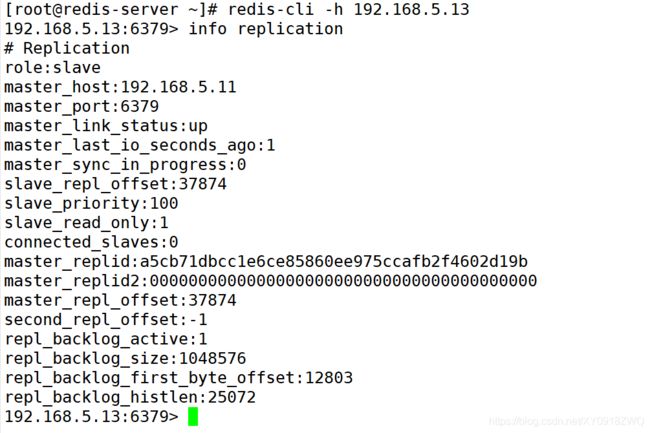Image resolution: width=650 pixels, height=433 pixels.
Task: Click the slave_priority:100 line
Action: tap(91, 203)
